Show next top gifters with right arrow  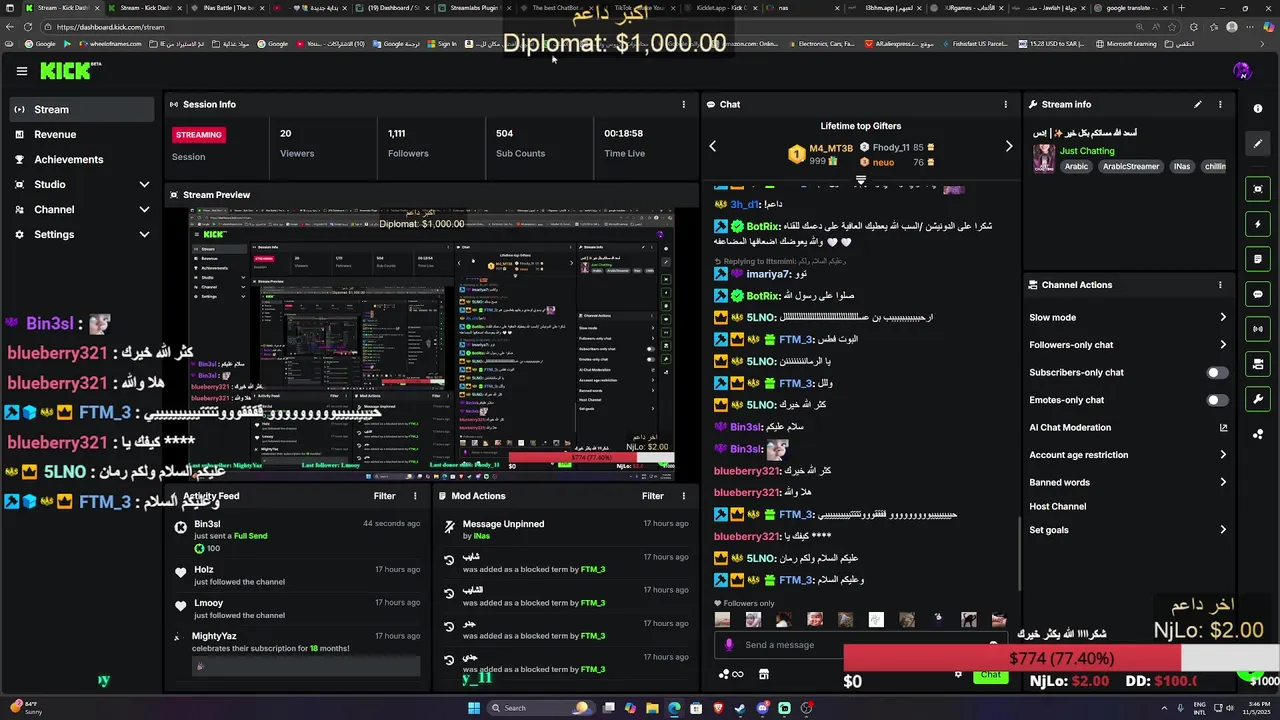tap(1009, 146)
